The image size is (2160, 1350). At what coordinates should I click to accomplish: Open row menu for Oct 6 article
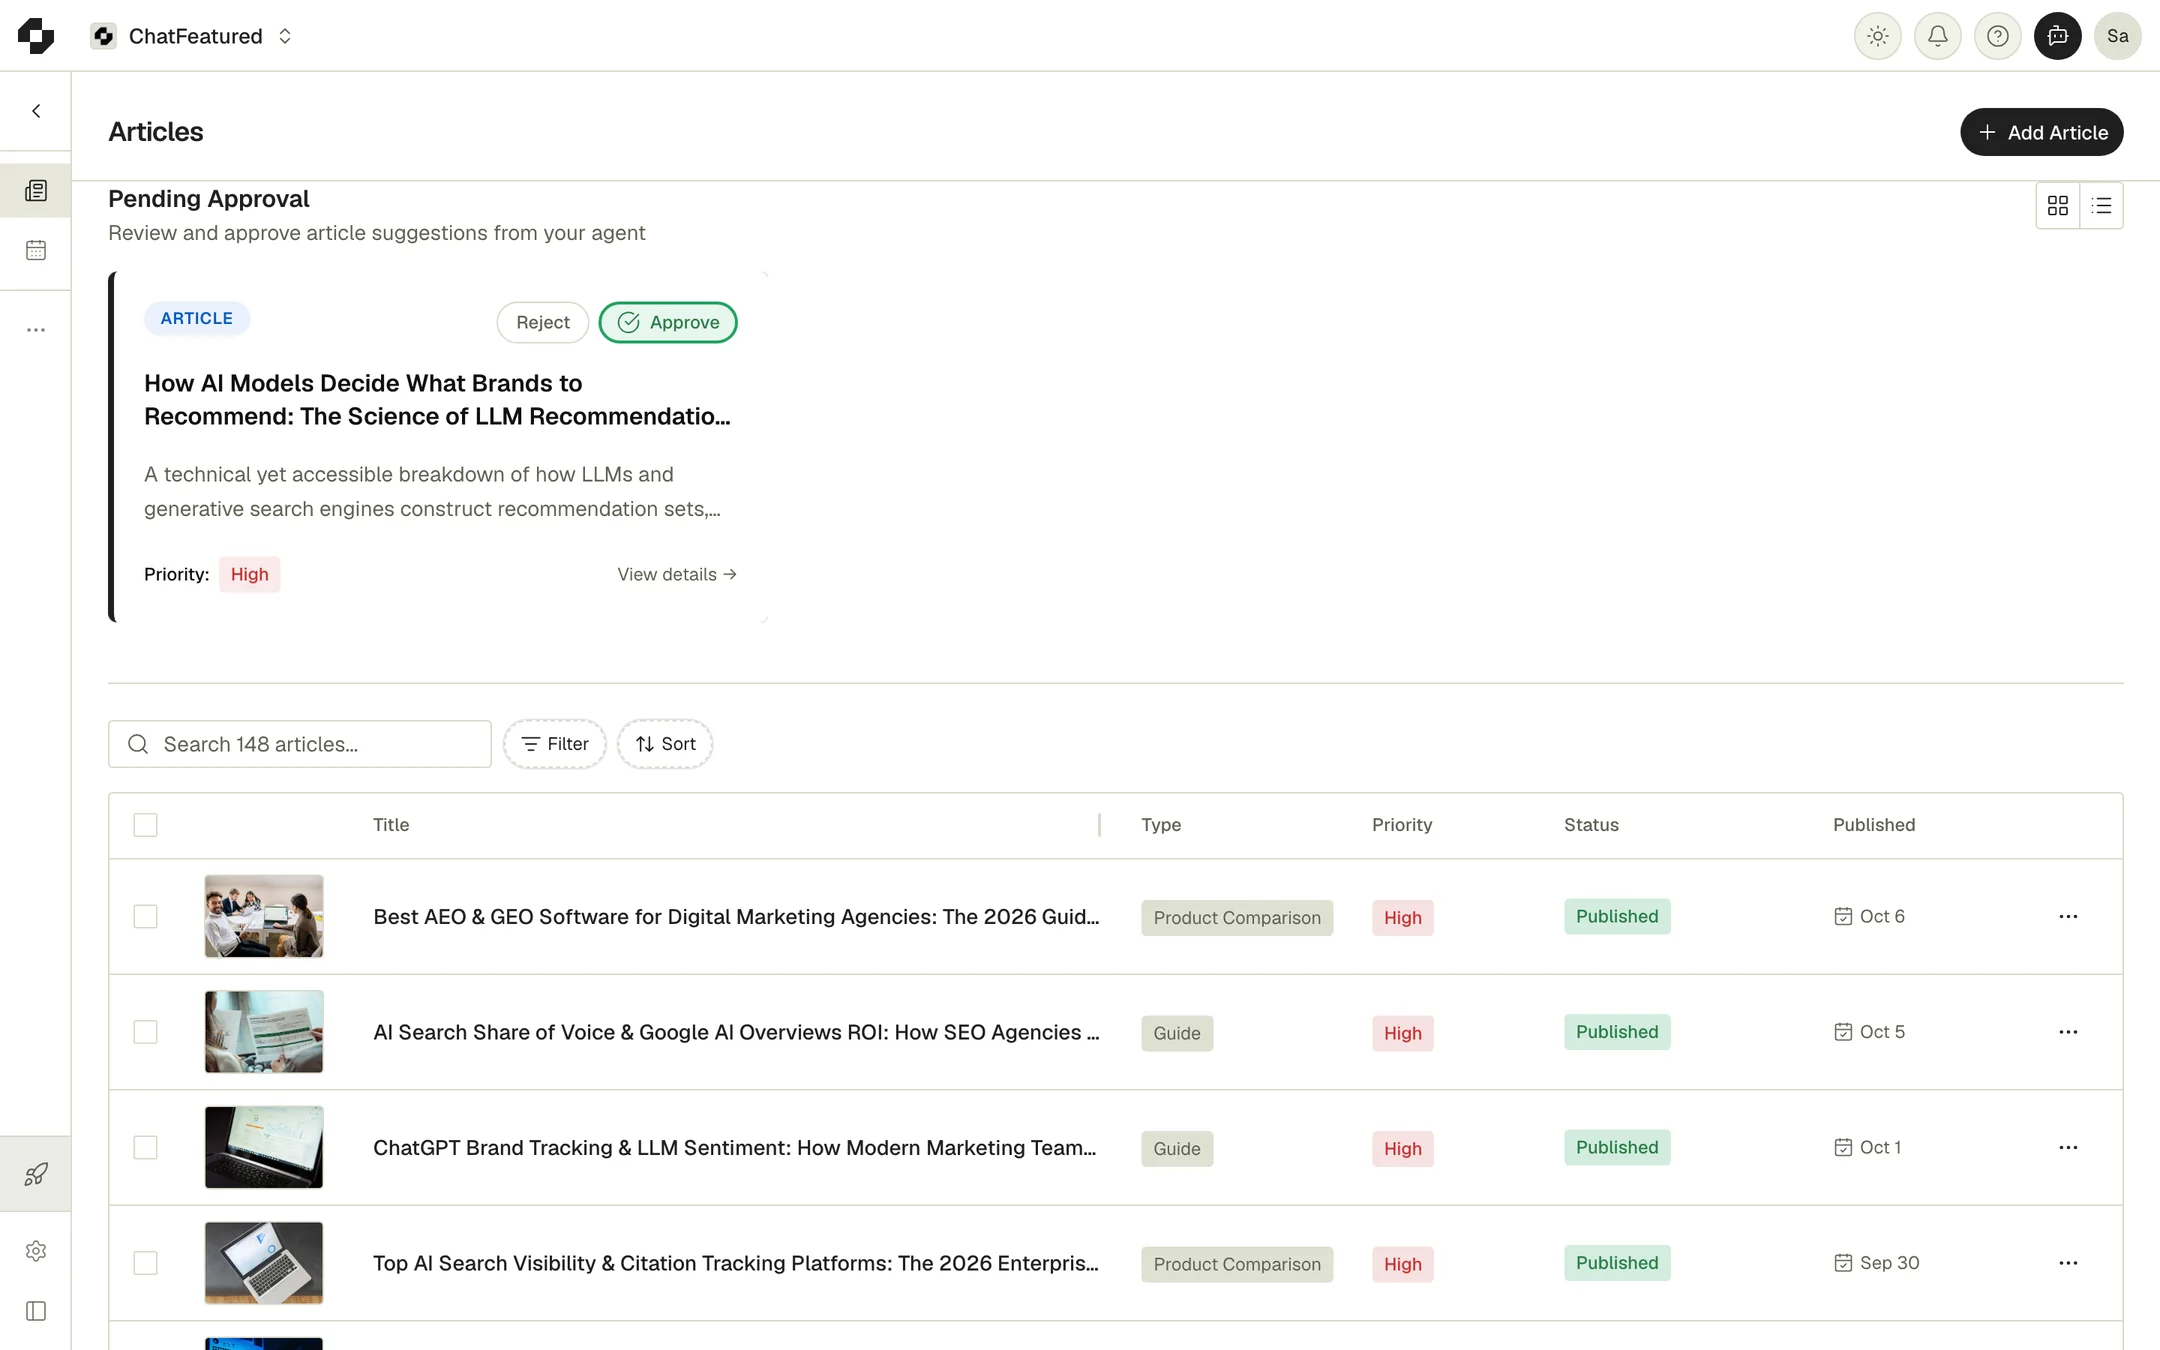(x=2068, y=916)
